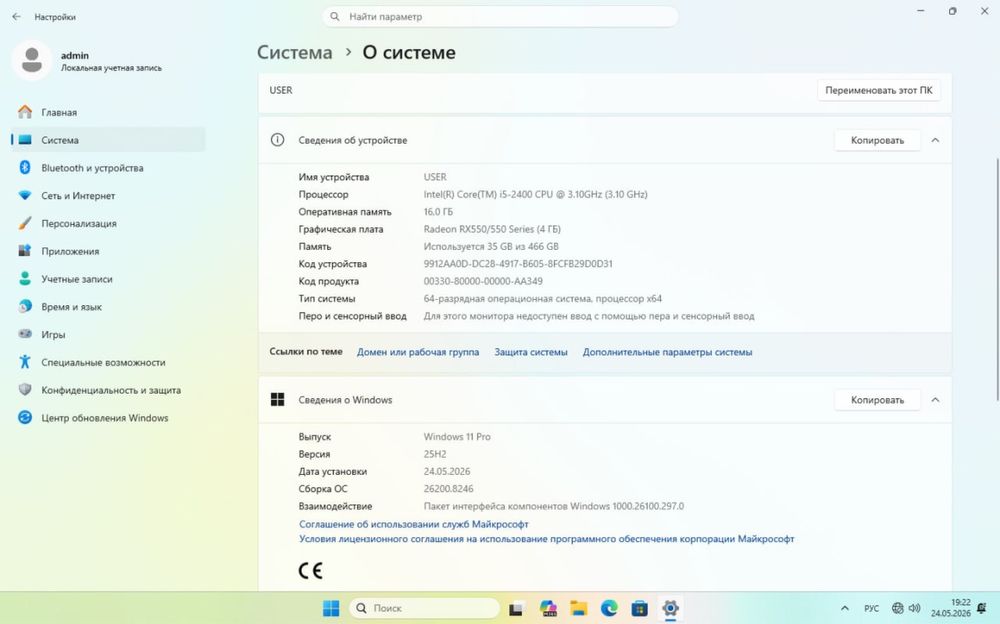Screen dimensions: 1000x624
Task: Select the processor value Intel Core i5-2400
Action: (535, 195)
